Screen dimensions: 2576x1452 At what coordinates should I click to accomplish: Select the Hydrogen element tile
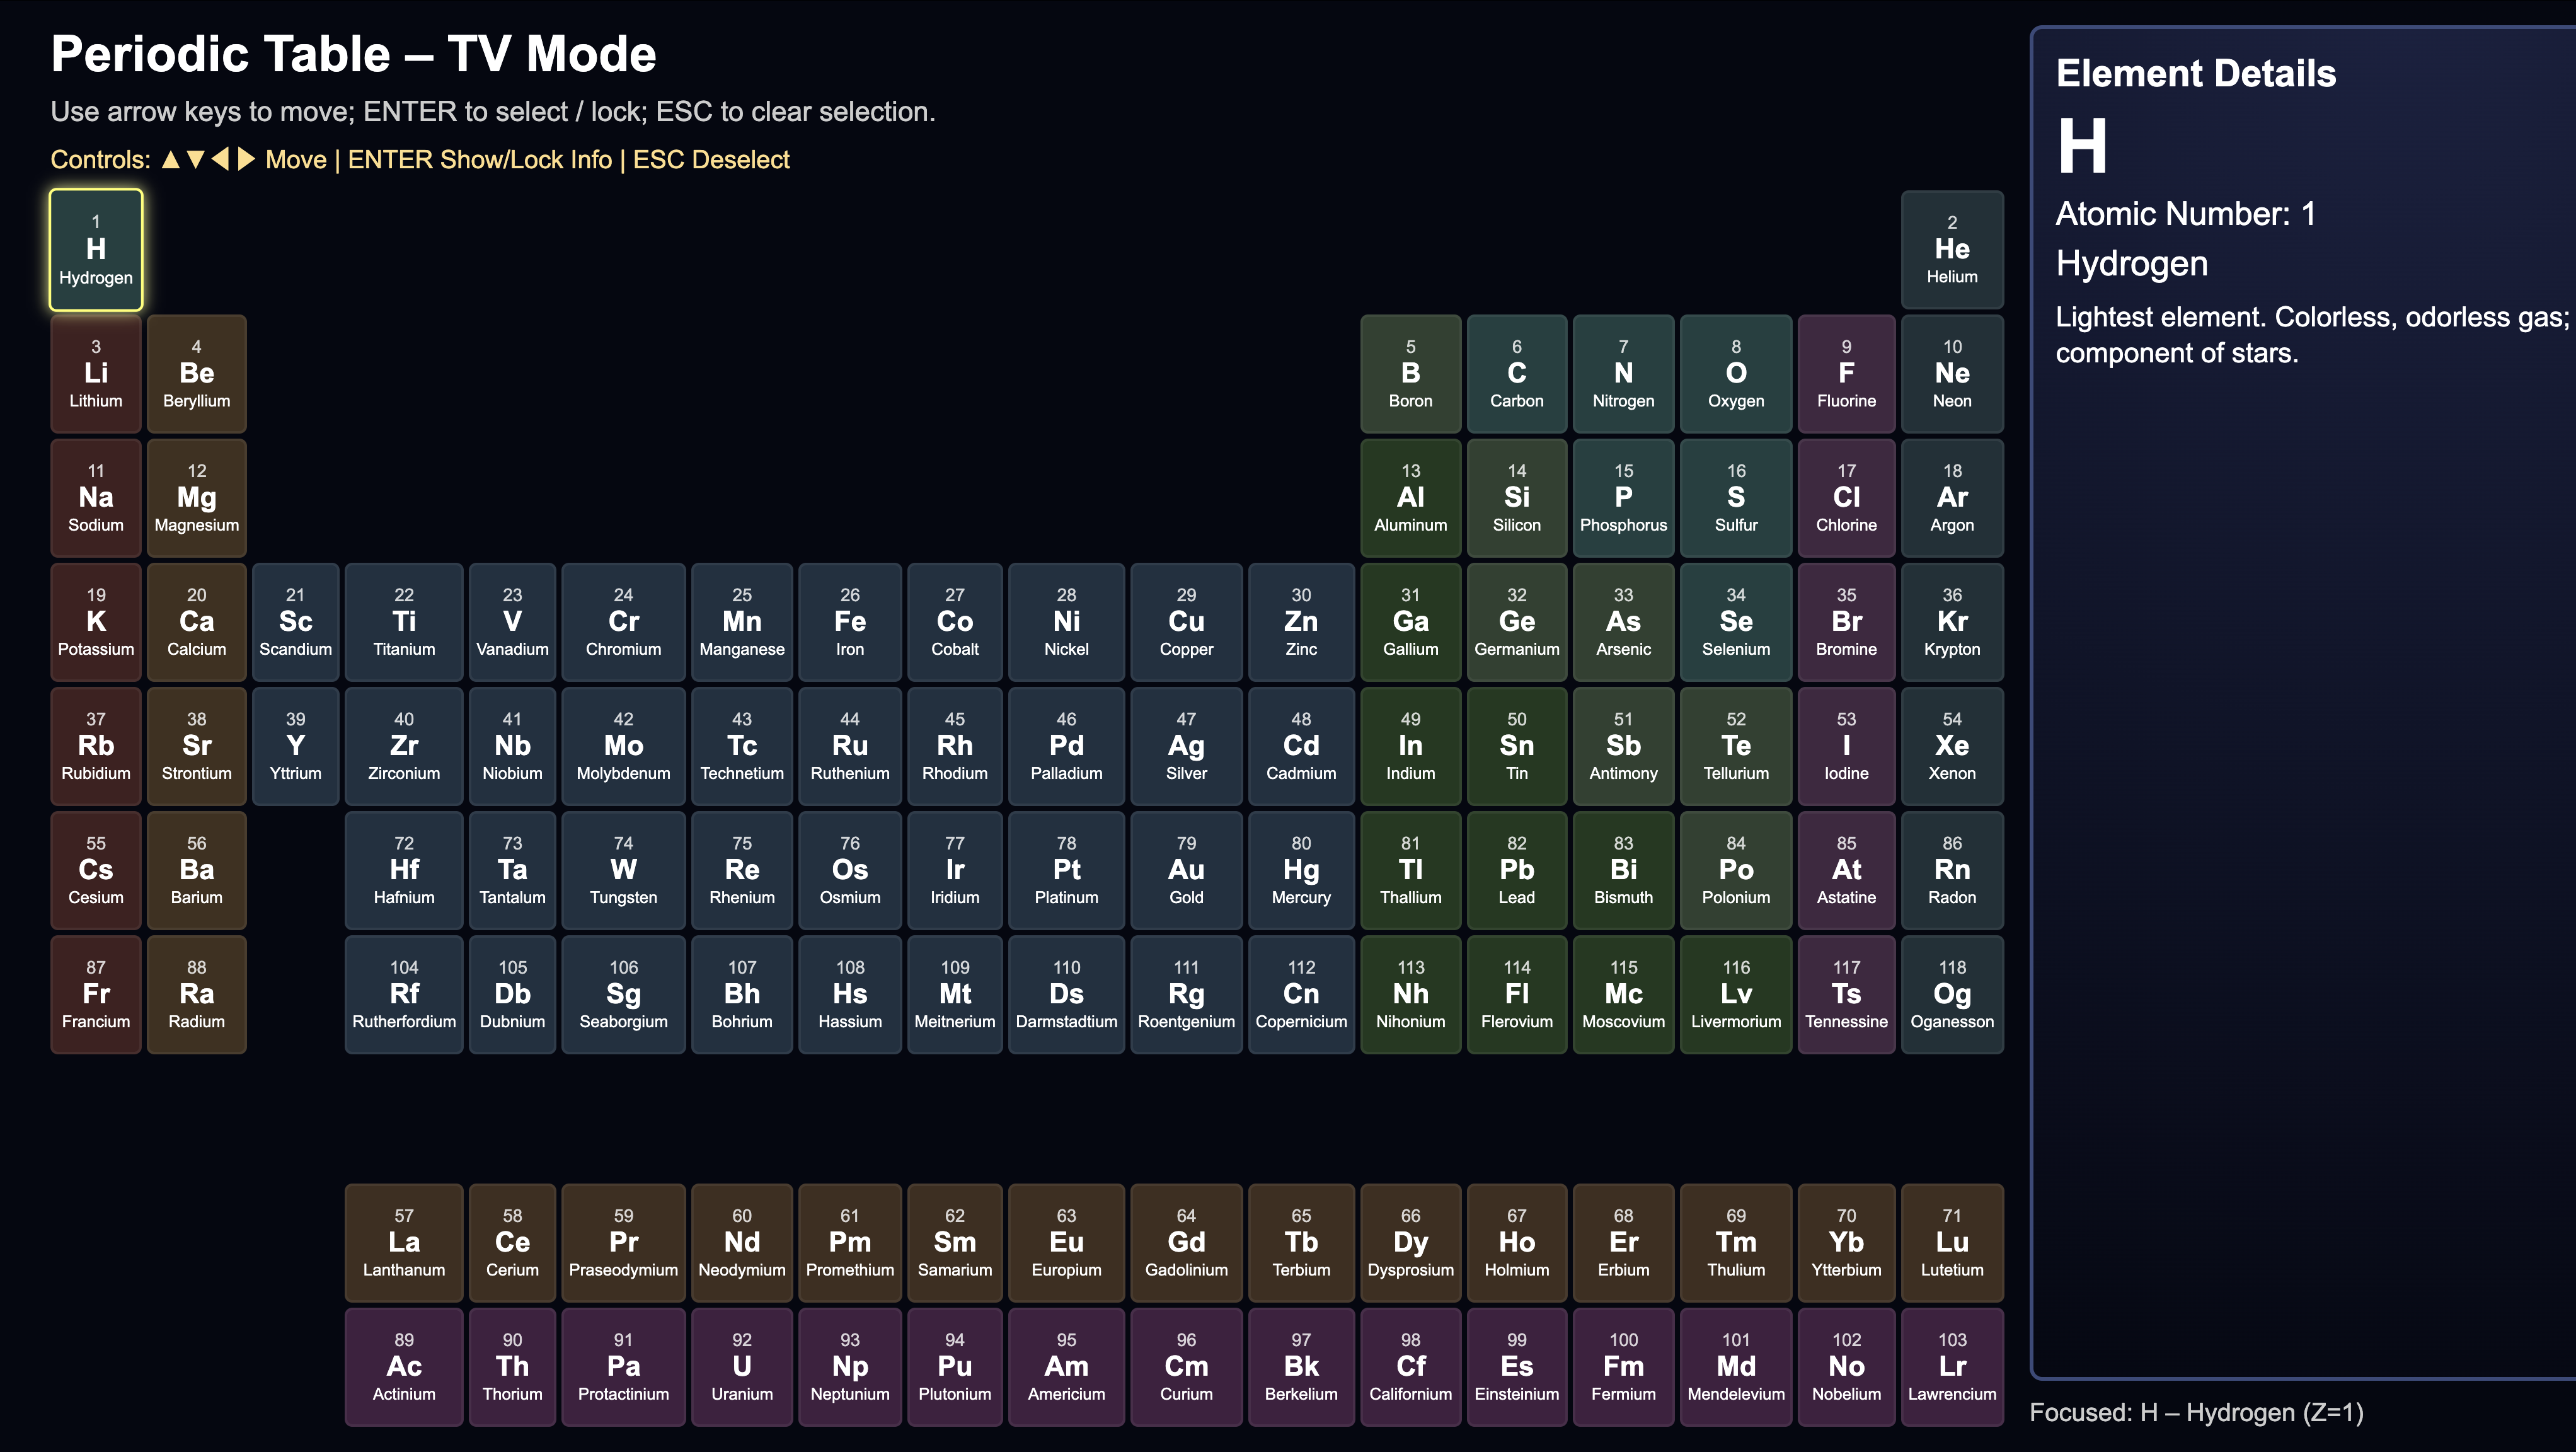[x=96, y=250]
